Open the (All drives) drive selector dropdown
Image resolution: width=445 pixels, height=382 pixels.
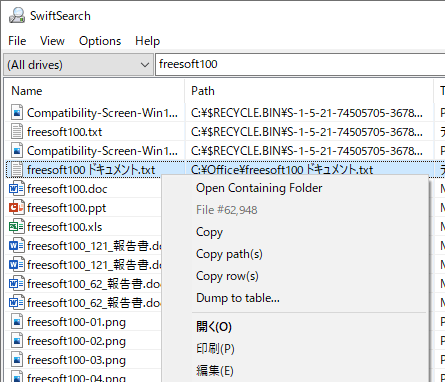pyautogui.click(x=79, y=65)
